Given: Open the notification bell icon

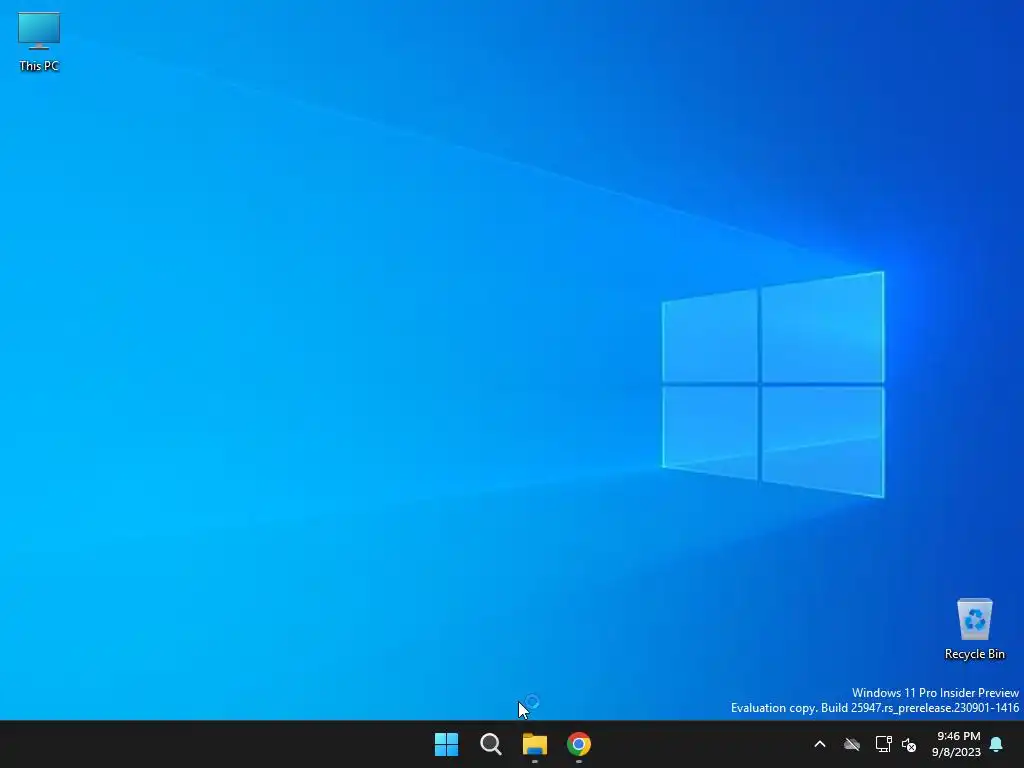Looking at the screenshot, I should 996,744.
